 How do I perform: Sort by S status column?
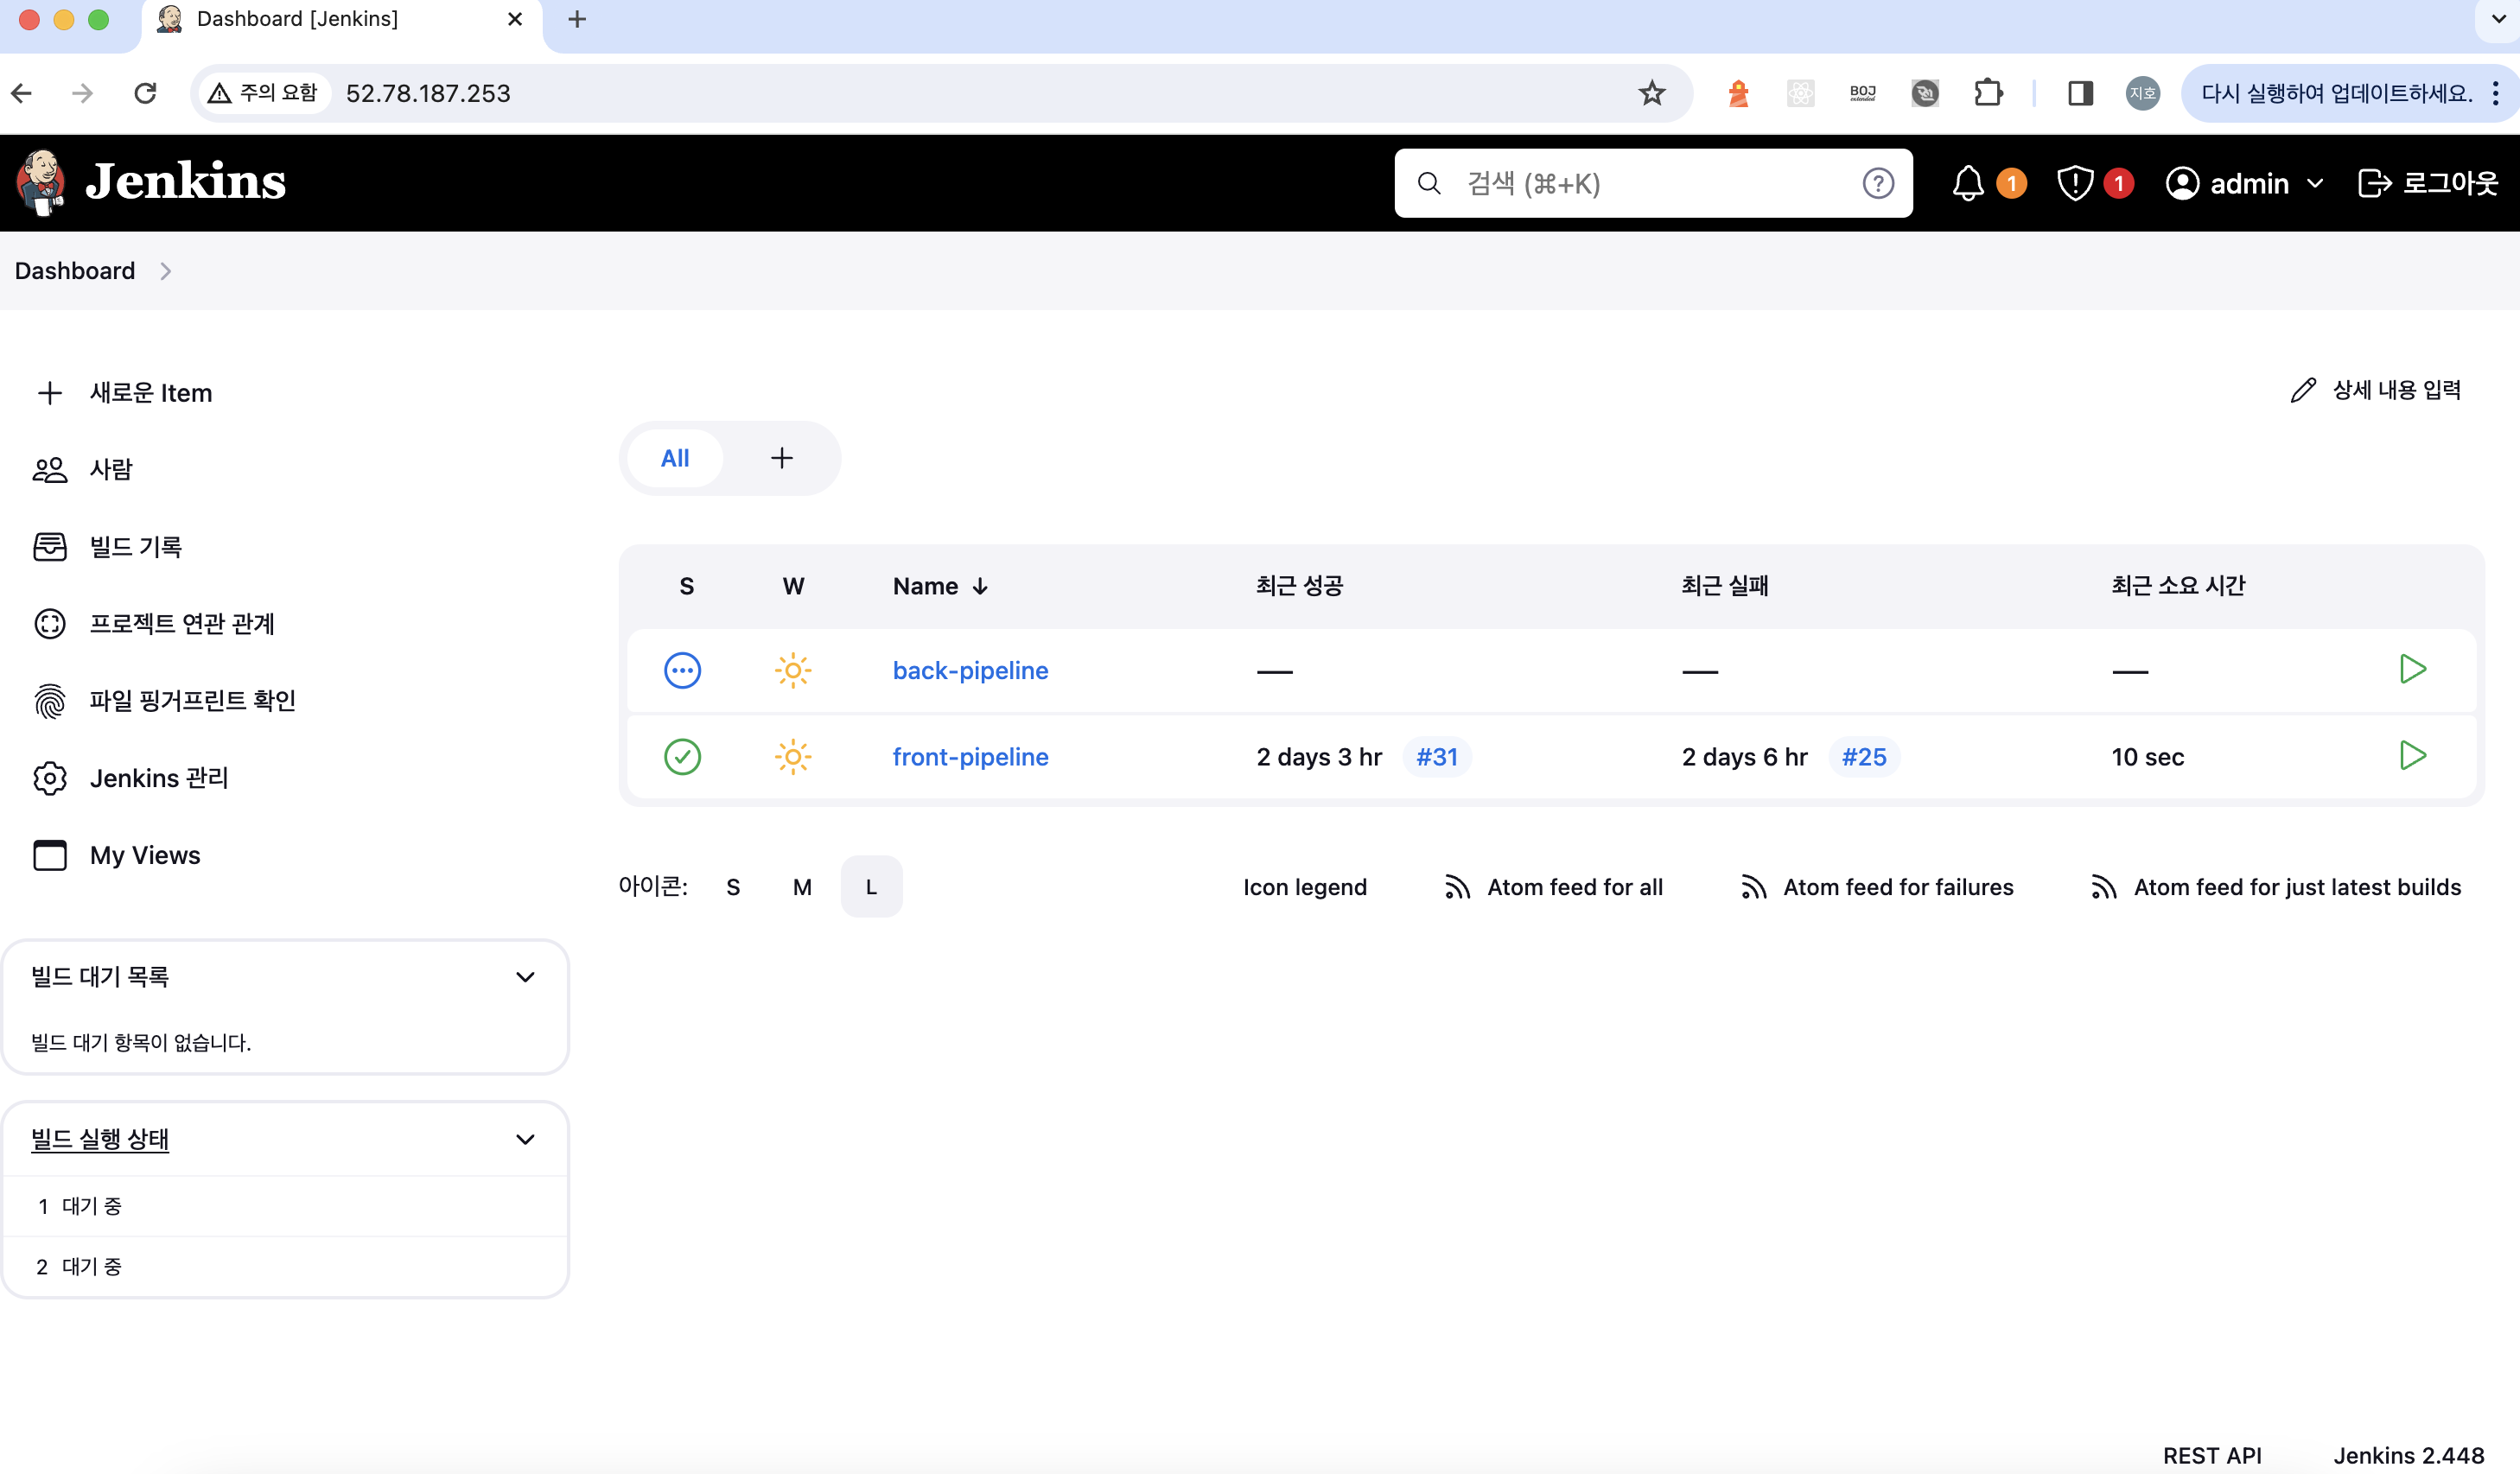click(x=686, y=586)
